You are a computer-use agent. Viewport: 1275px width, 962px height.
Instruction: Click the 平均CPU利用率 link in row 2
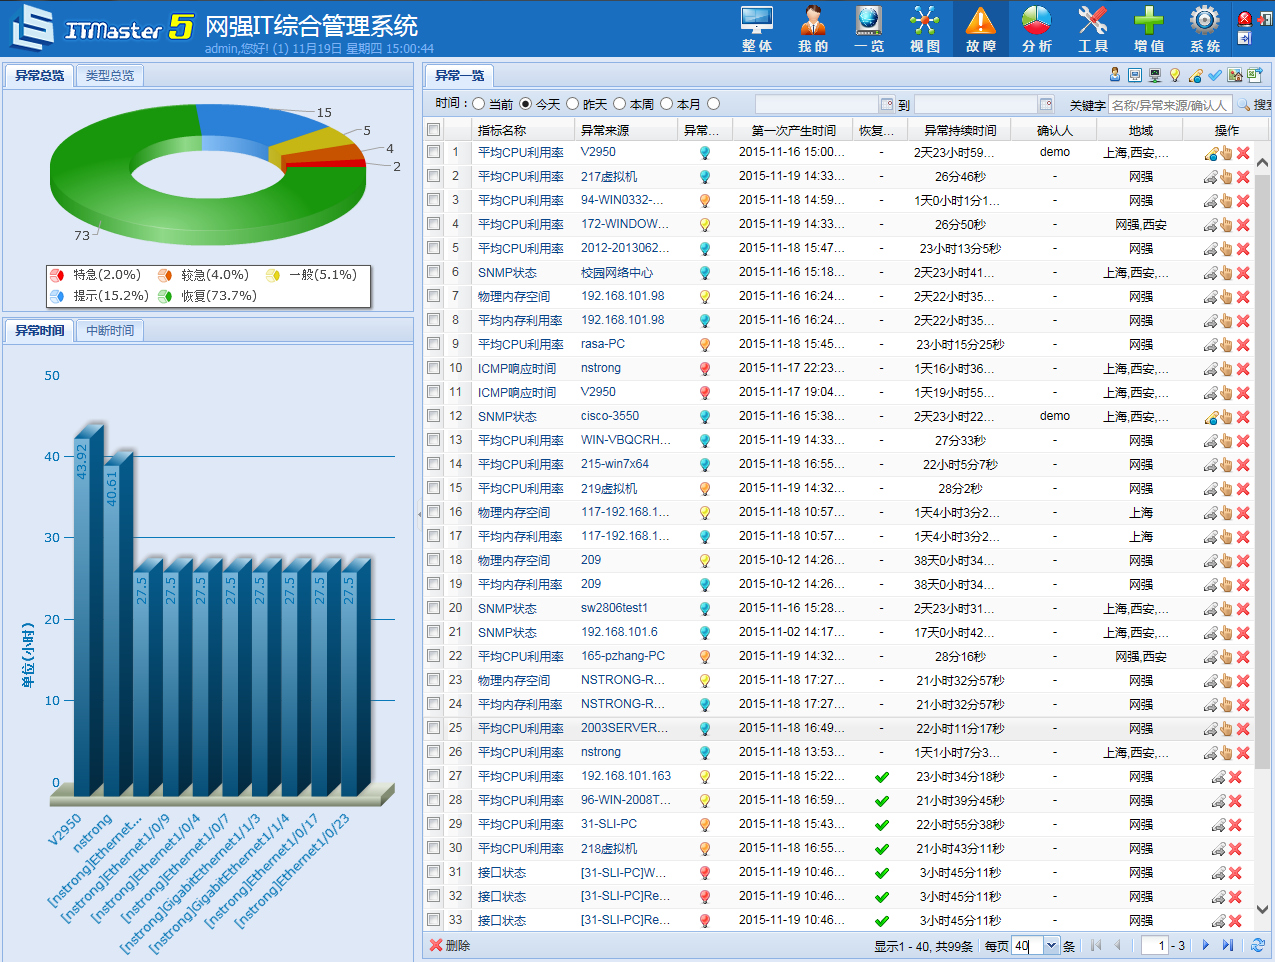click(x=520, y=176)
